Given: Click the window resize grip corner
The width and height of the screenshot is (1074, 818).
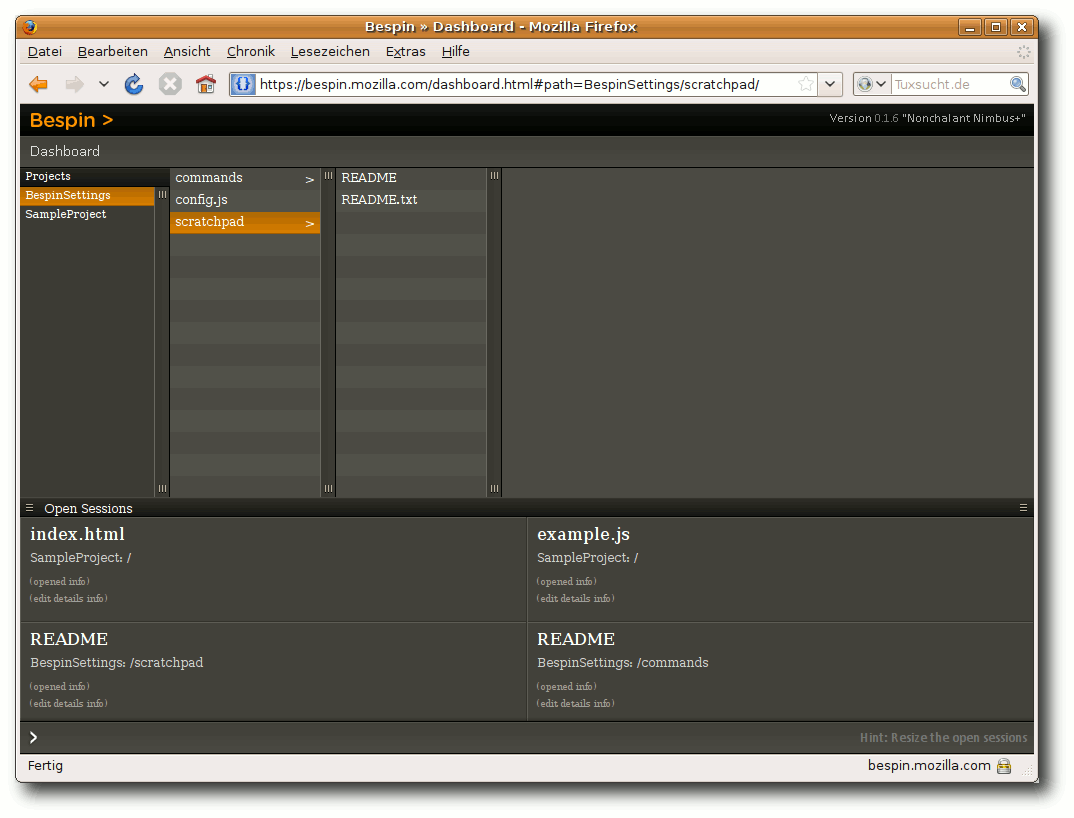Looking at the screenshot, I should [1027, 770].
